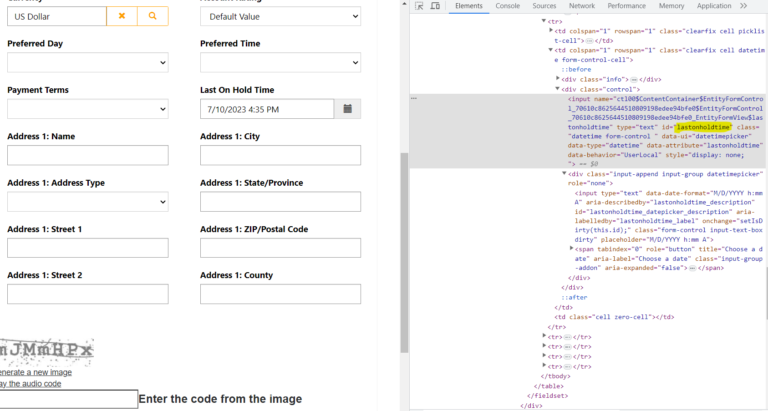The height and width of the screenshot is (411, 768).
Task: Switch to the Sources tab
Action: [x=545, y=6]
